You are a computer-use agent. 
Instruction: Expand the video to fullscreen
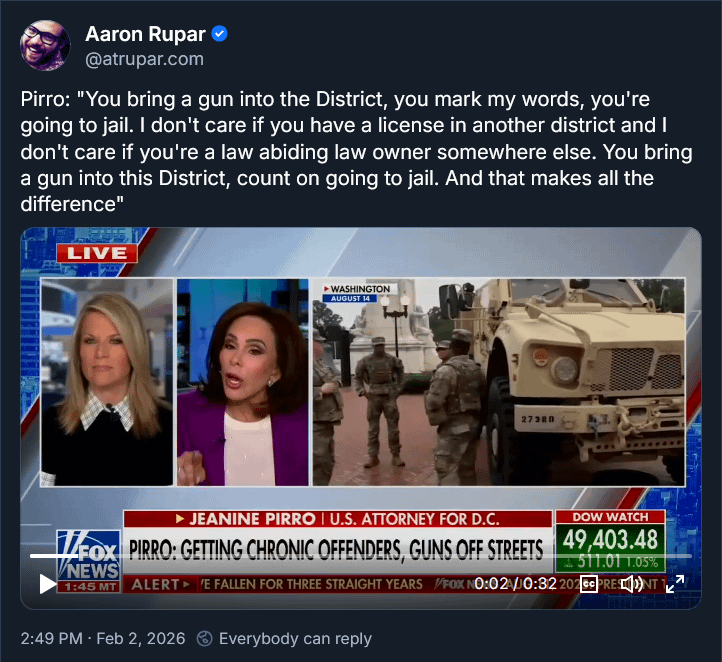(x=675, y=584)
